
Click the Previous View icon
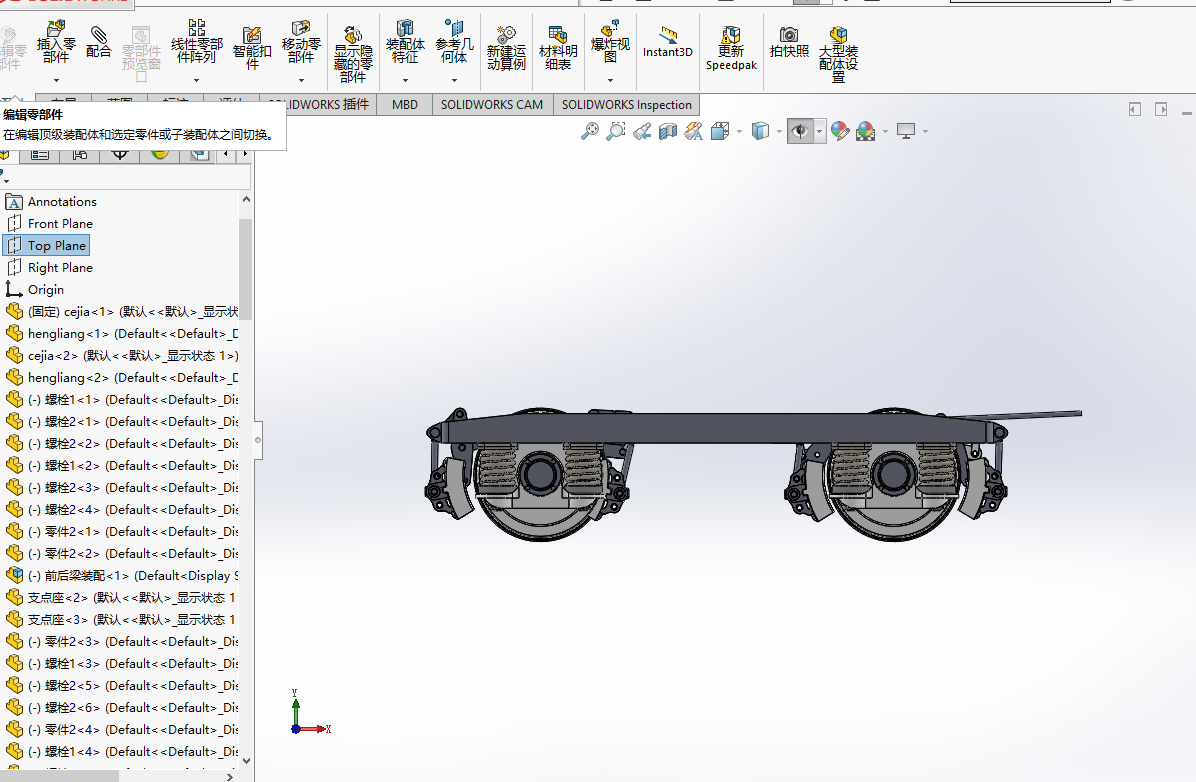click(x=642, y=131)
